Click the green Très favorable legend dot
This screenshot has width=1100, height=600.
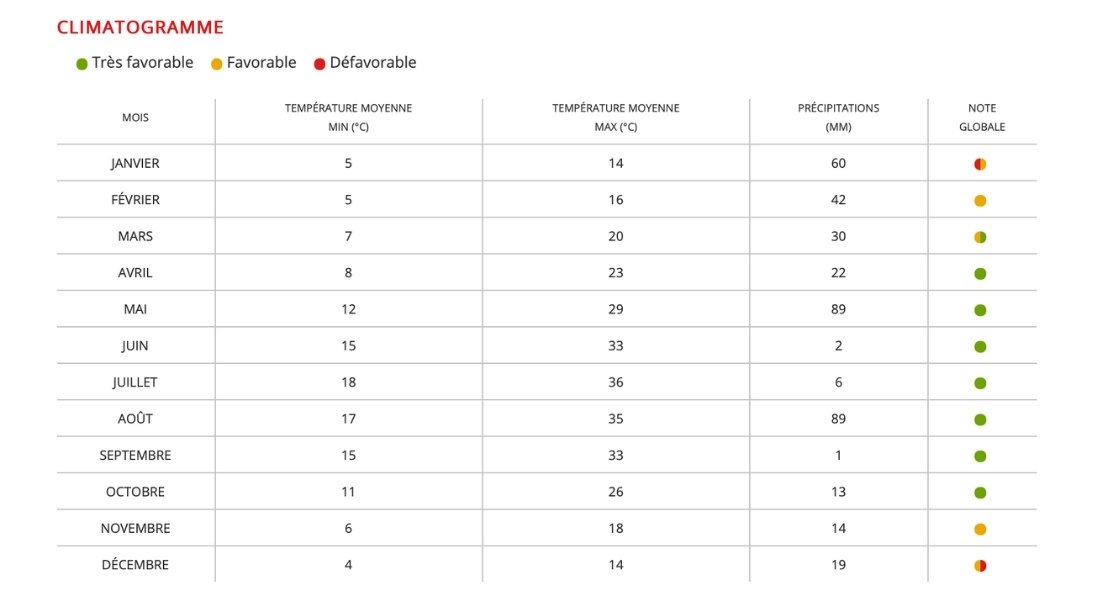pyautogui.click(x=82, y=64)
